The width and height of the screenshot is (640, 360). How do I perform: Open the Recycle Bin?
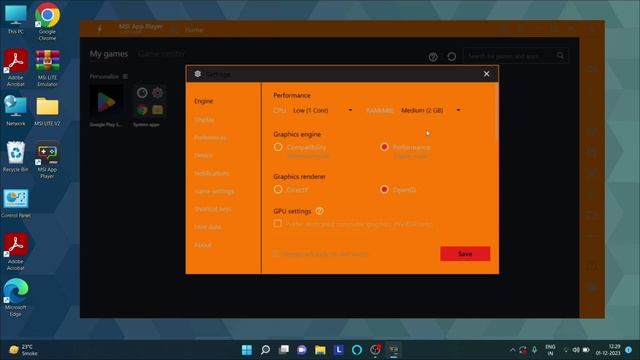pos(16,156)
